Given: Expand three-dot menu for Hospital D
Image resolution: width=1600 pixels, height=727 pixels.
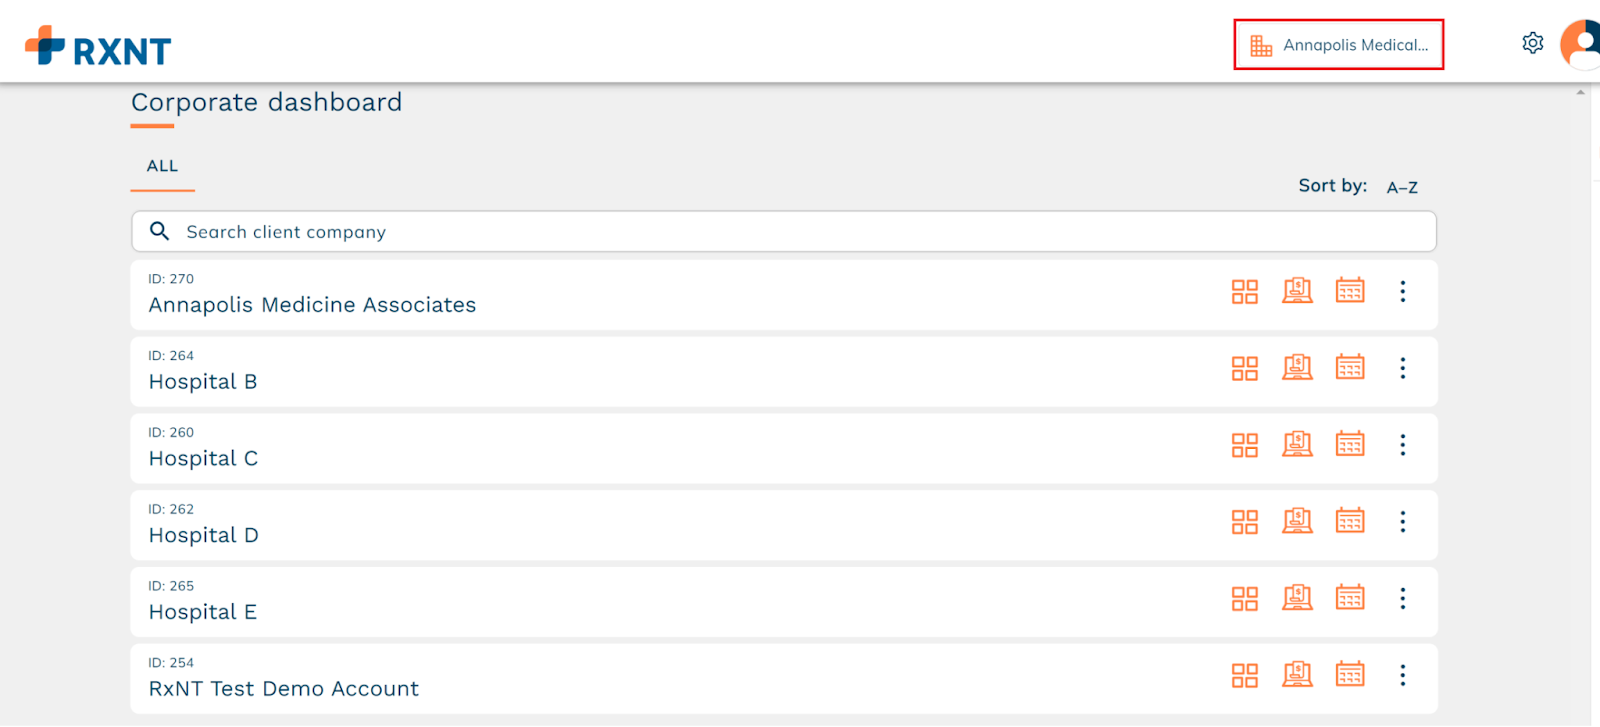Looking at the screenshot, I should pos(1403,522).
